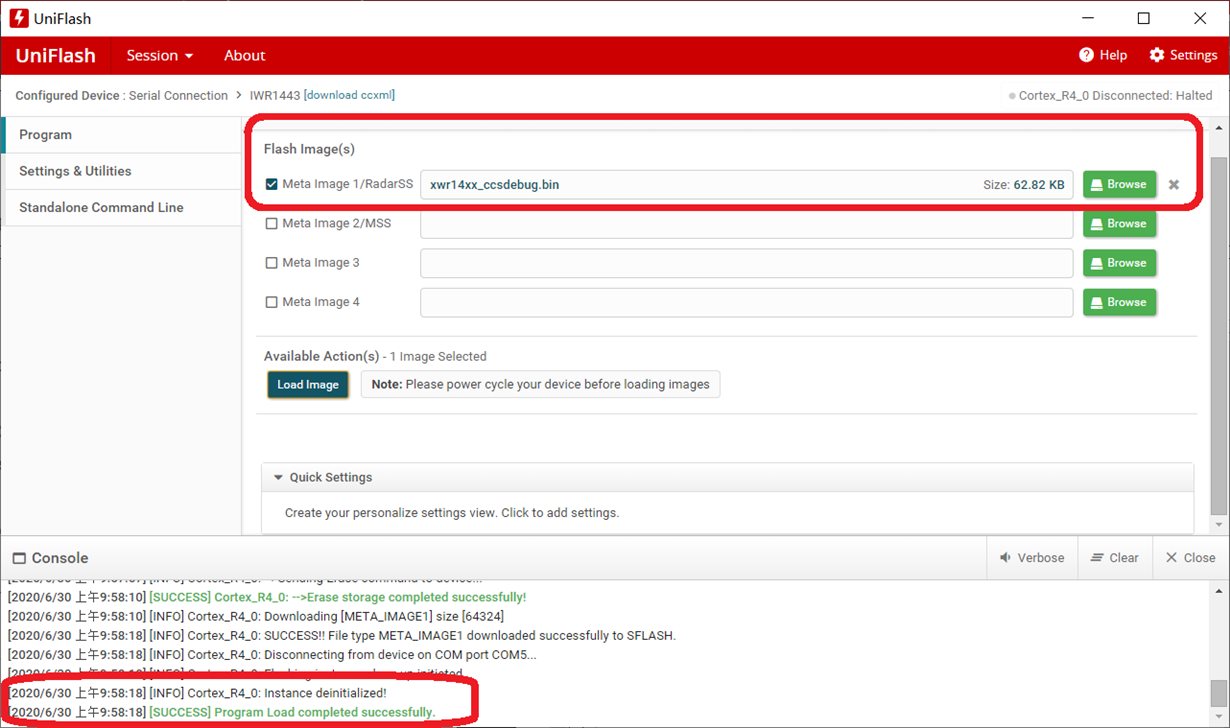Click the IWR1443 device name
Image resolution: width=1230 pixels, height=728 pixels.
[274, 95]
